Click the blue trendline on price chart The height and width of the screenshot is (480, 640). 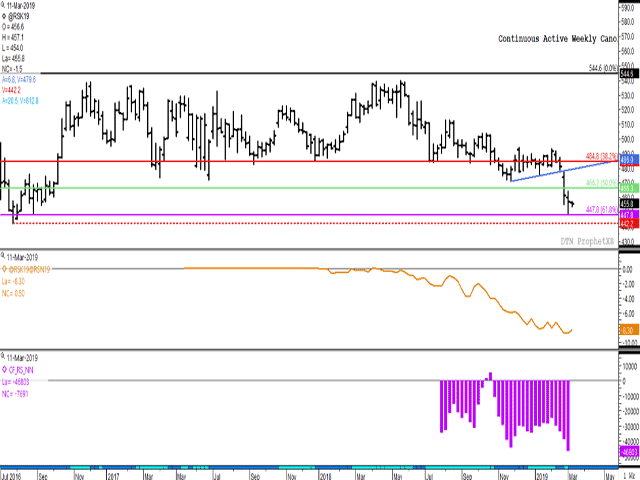coord(563,171)
